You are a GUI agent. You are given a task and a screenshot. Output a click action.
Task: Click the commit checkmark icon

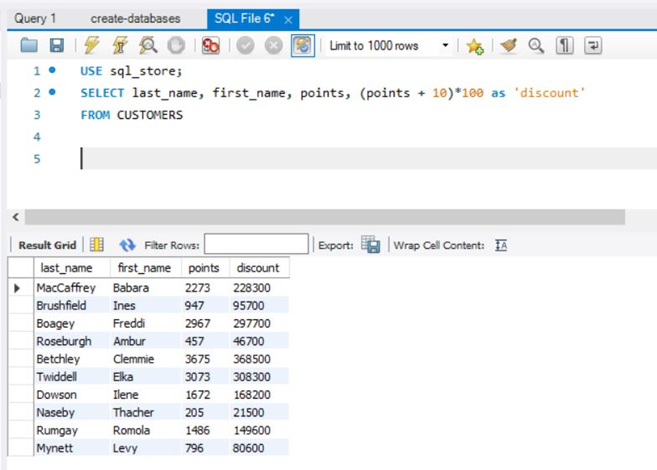pyautogui.click(x=246, y=45)
